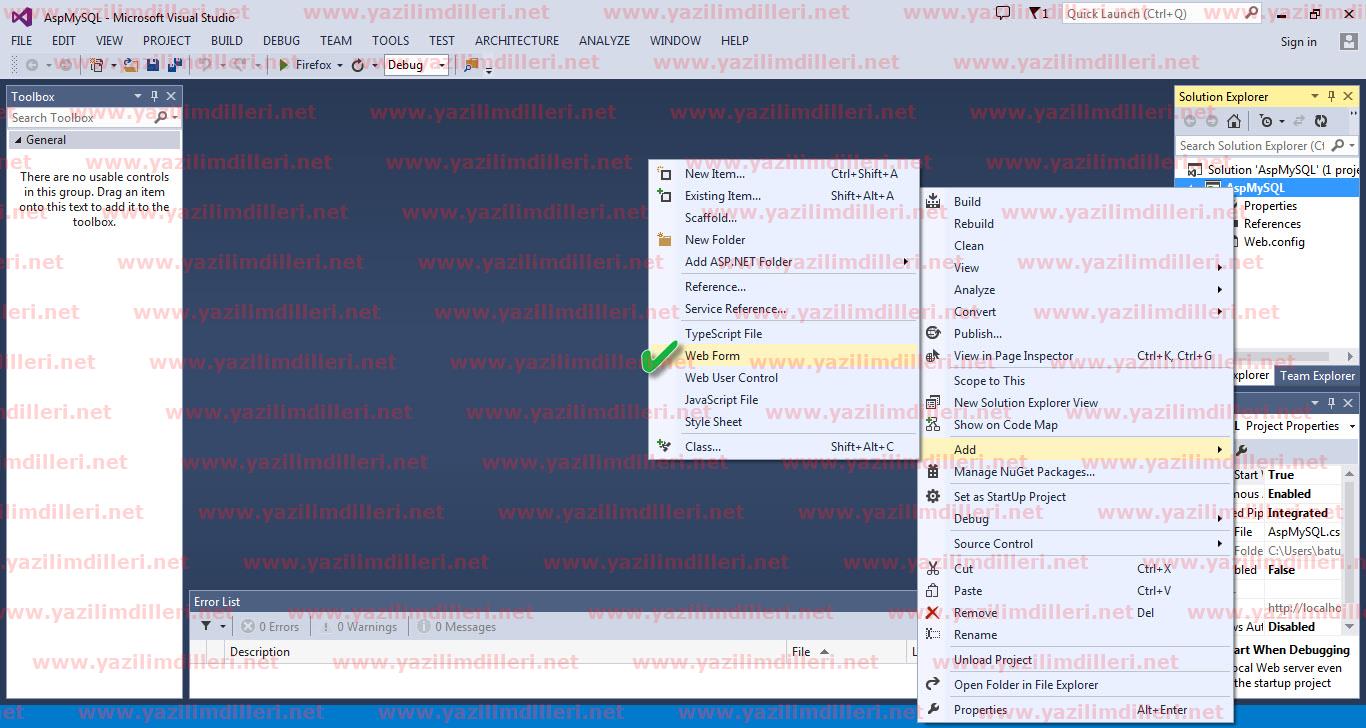Toggle the 0 Messages filter button
1366x728 pixels.
click(457, 627)
